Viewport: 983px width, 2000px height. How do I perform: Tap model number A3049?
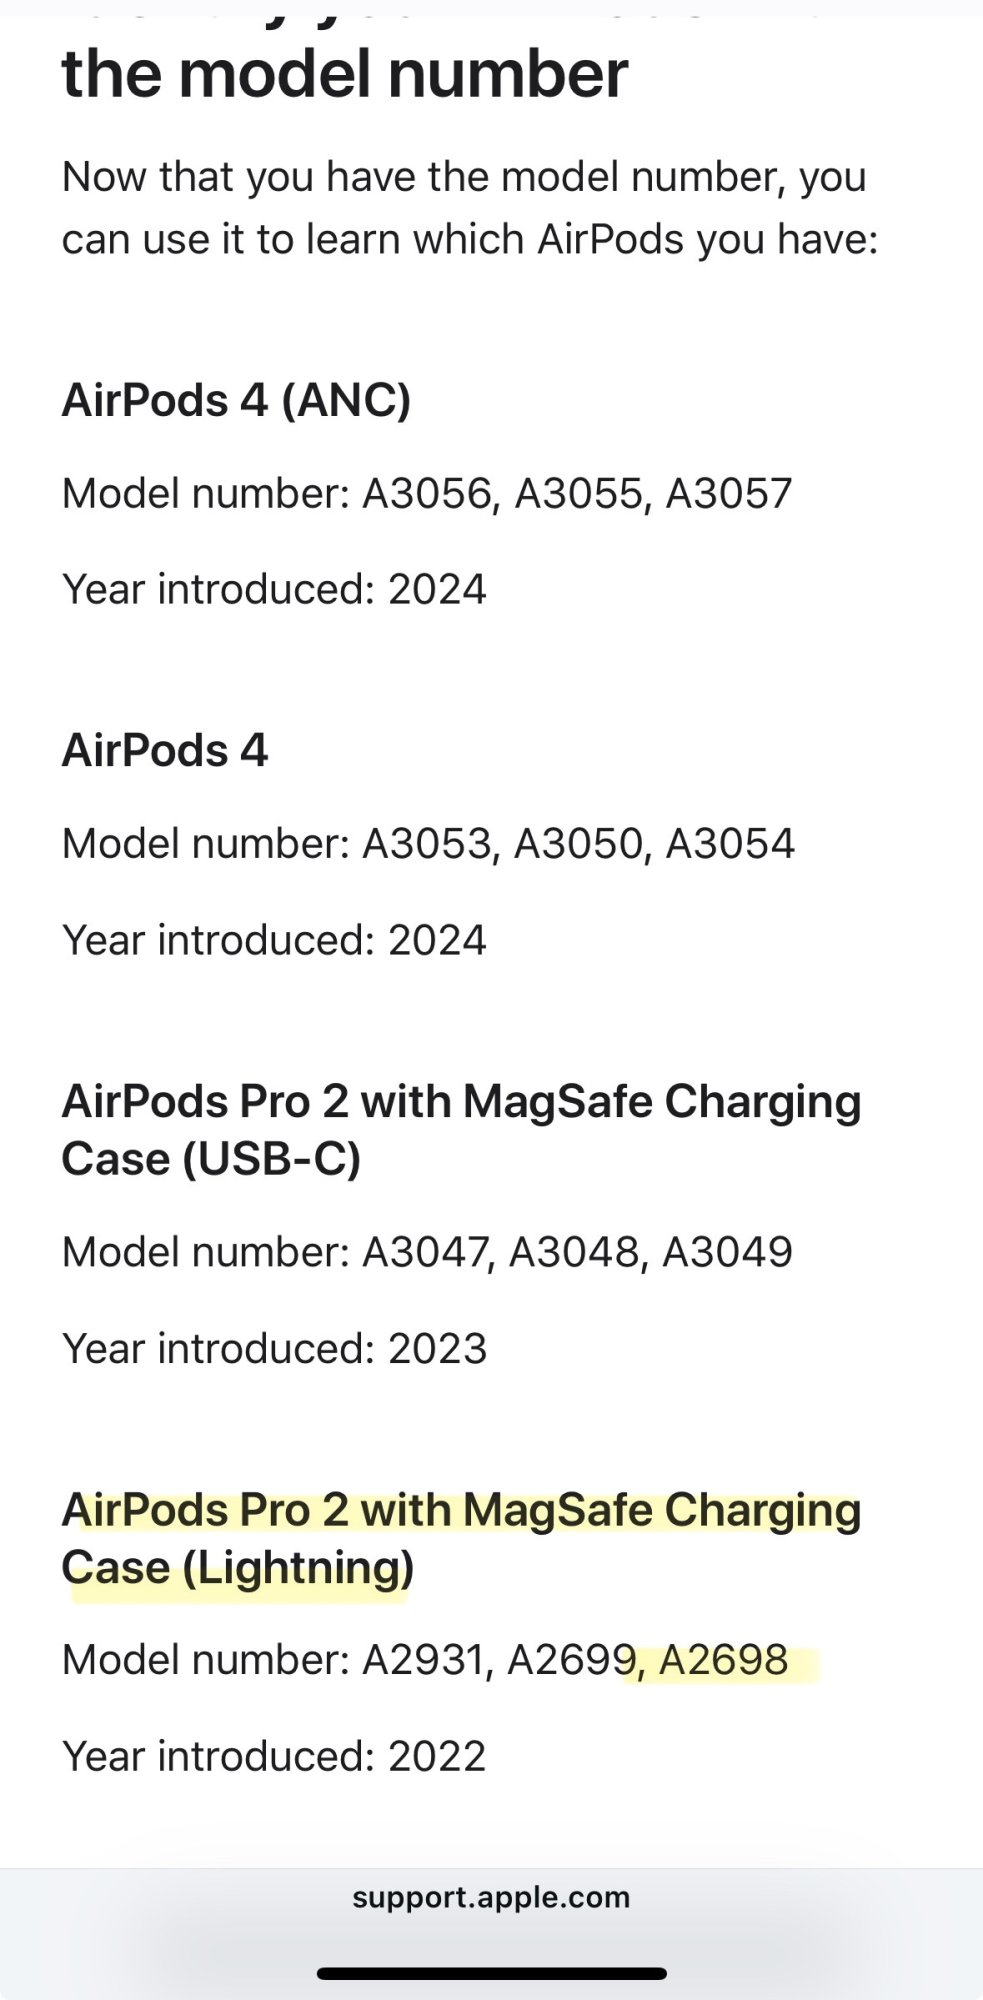[x=727, y=1252]
